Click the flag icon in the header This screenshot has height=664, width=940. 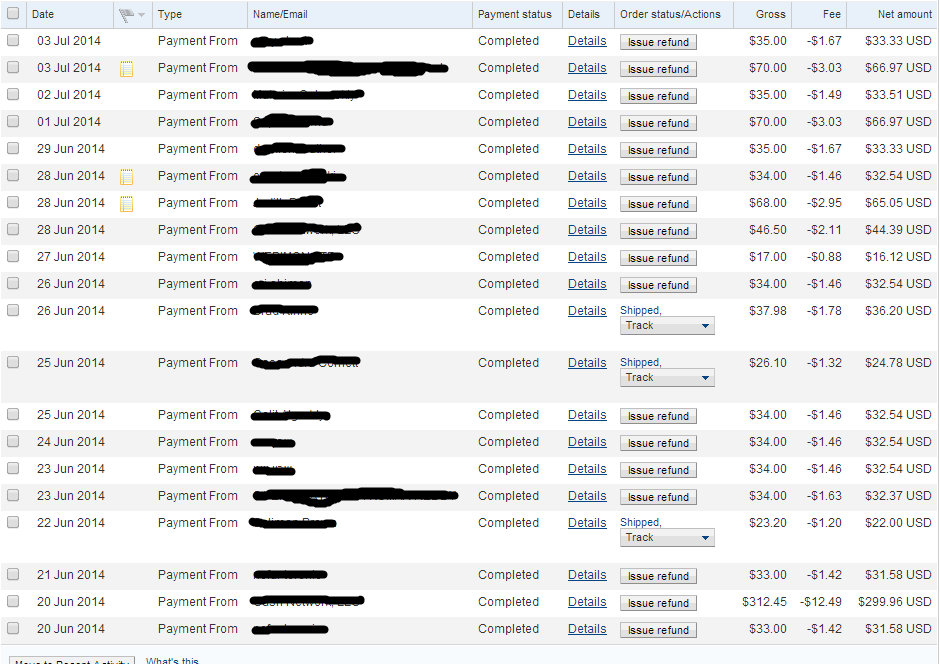point(126,15)
